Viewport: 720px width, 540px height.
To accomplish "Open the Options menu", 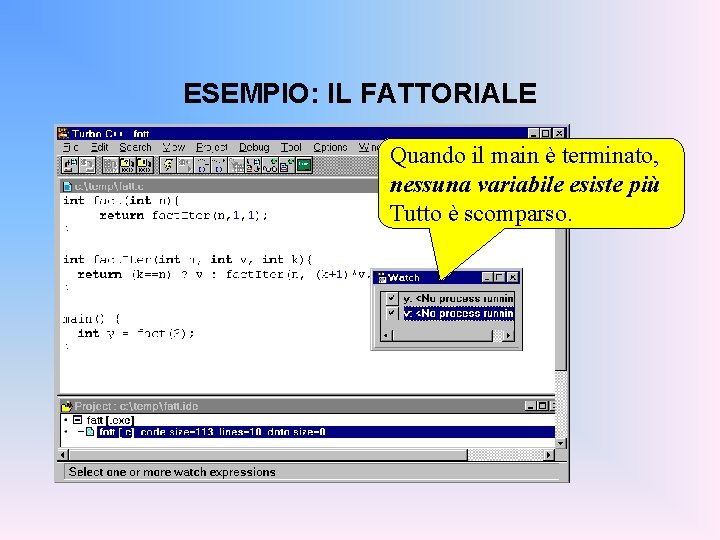I will tap(330, 147).
